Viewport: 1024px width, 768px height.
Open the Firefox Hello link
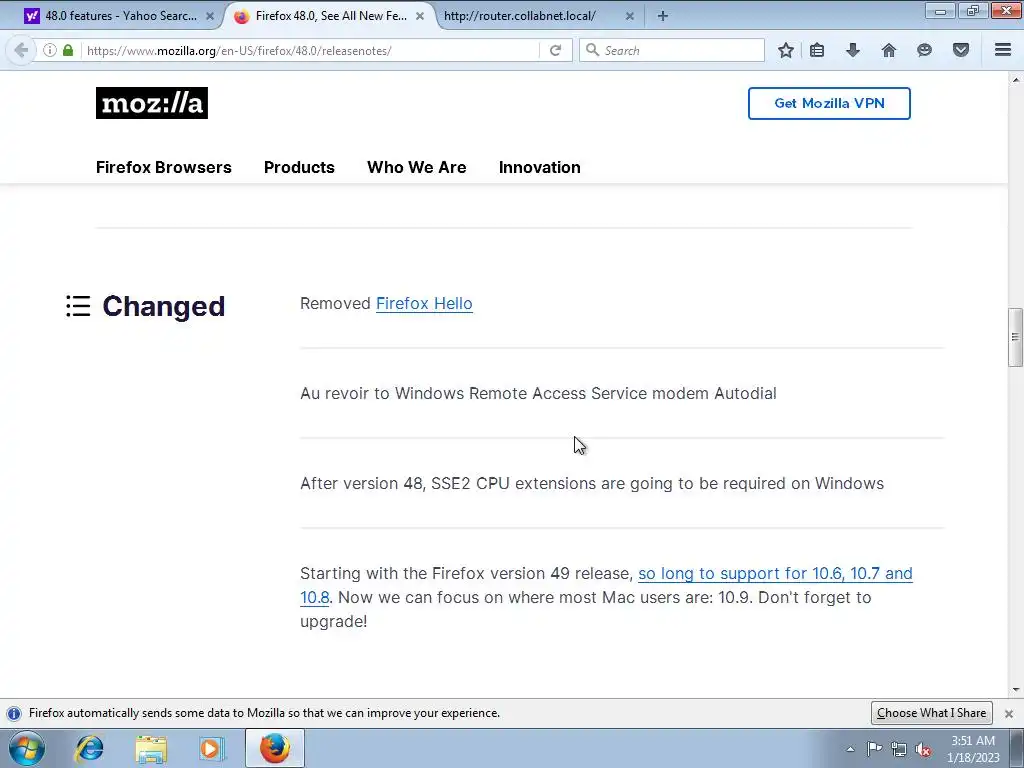click(424, 304)
